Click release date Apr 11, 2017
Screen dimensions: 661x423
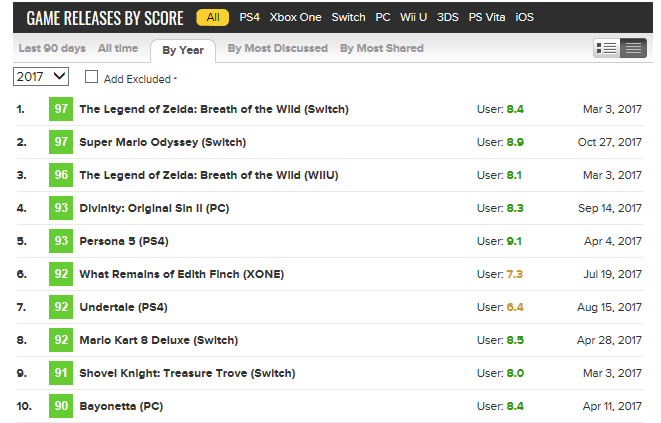612,406
